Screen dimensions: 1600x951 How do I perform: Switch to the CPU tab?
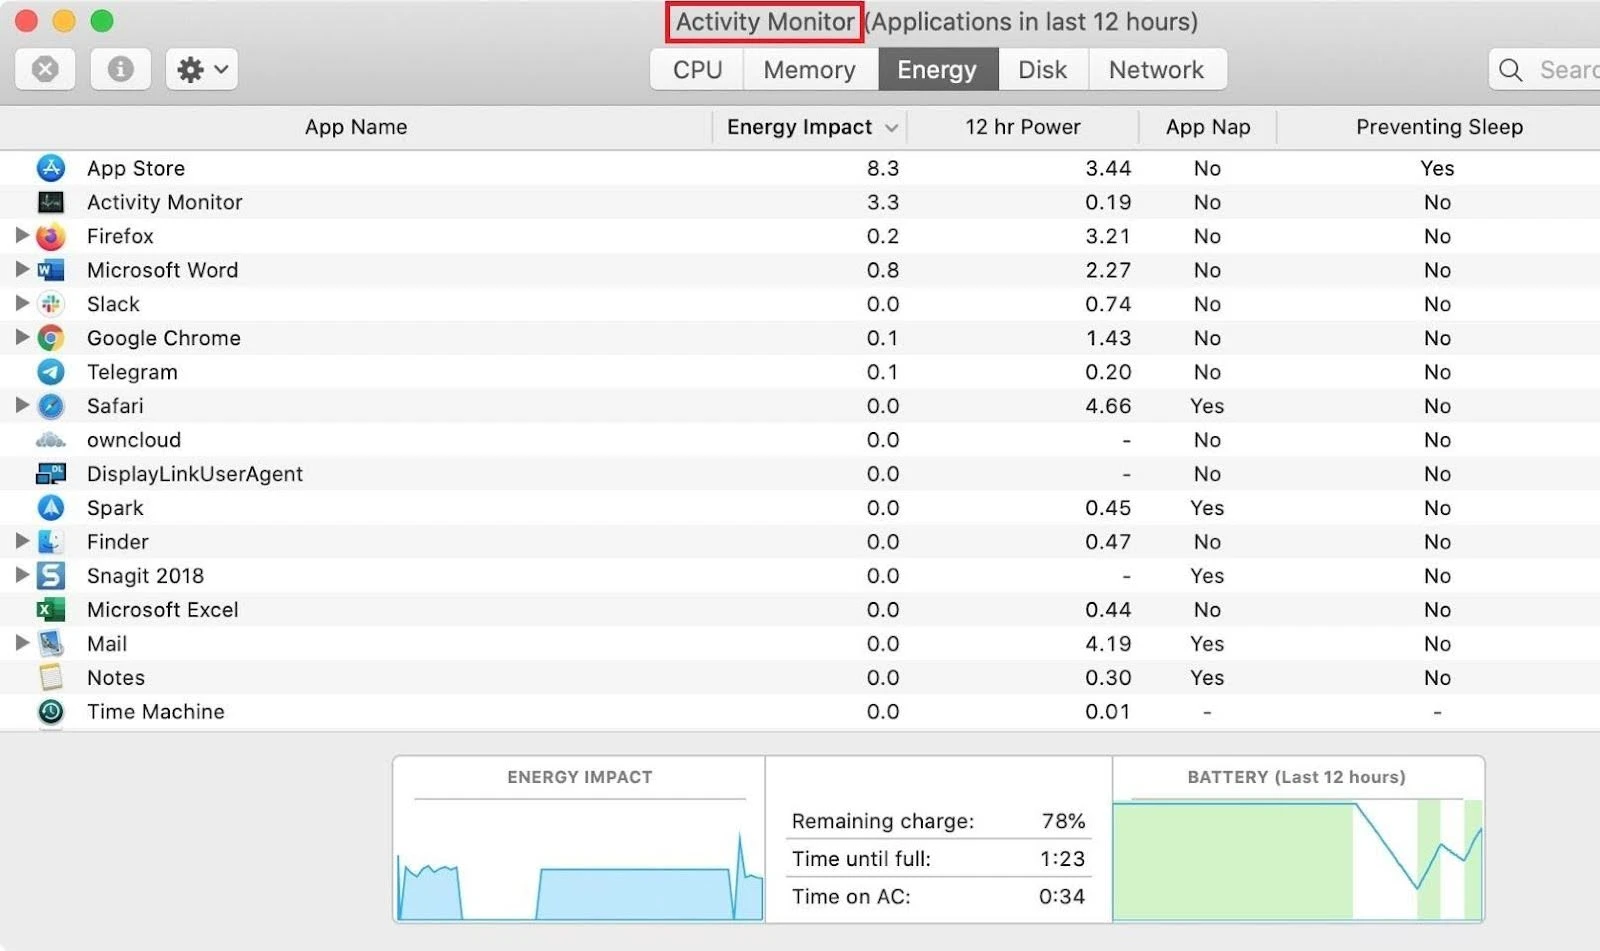click(x=696, y=69)
